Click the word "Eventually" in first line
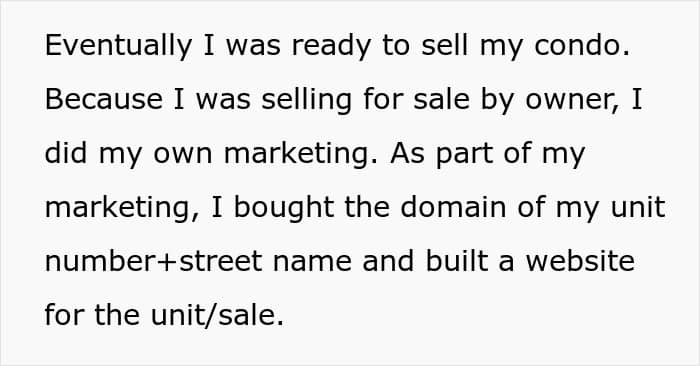Screen dimensions: 700x366 (x=118, y=46)
